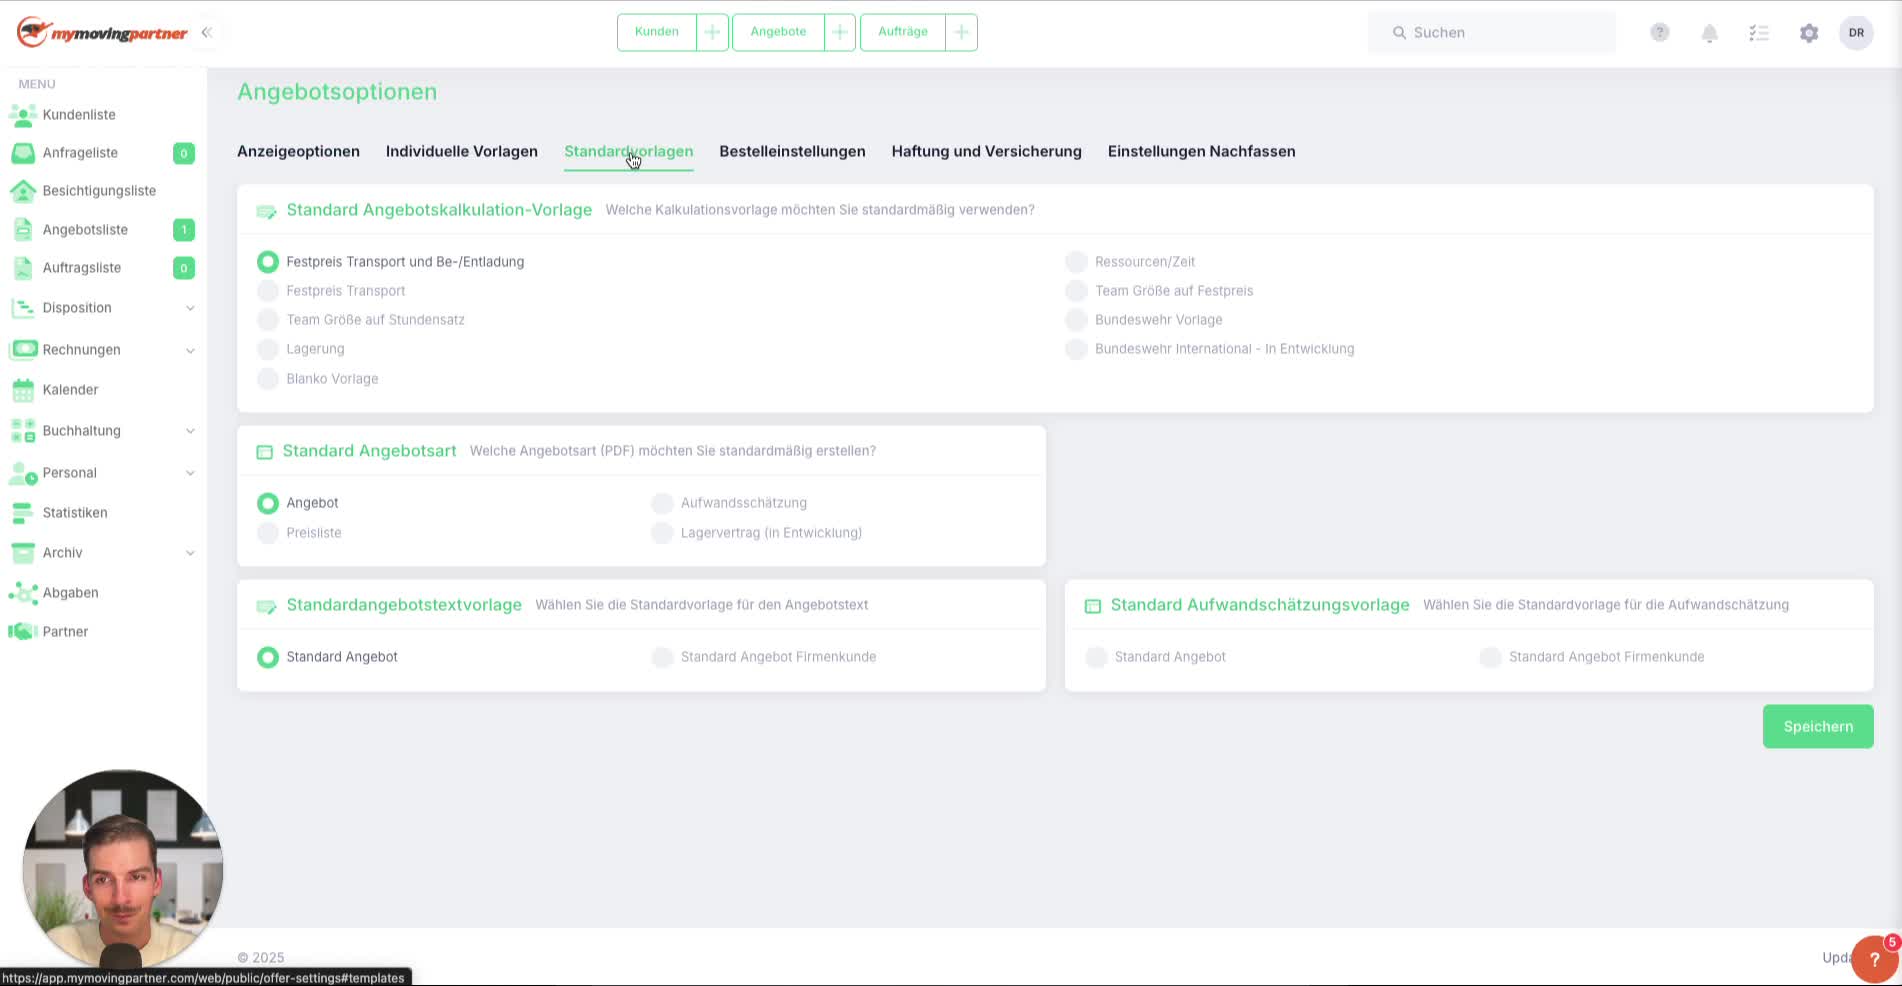Select the Angebot radio under Angebotsart
This screenshot has height=986, width=1902.
[268, 503]
